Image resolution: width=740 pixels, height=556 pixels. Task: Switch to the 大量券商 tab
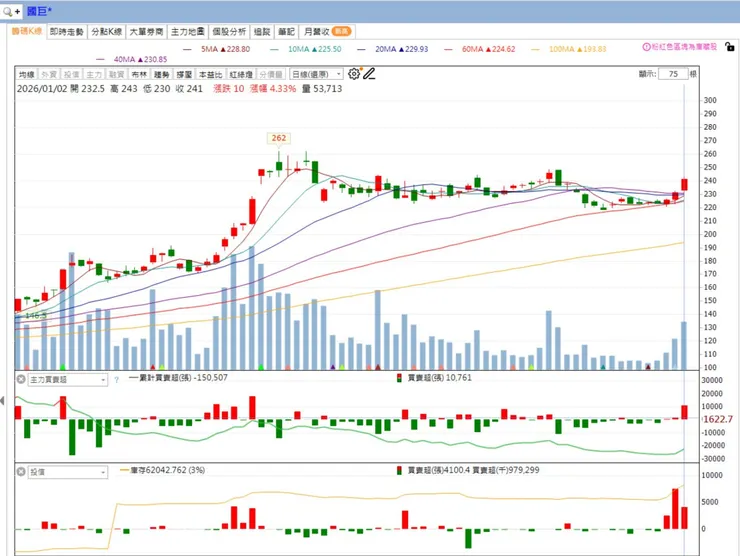146,32
